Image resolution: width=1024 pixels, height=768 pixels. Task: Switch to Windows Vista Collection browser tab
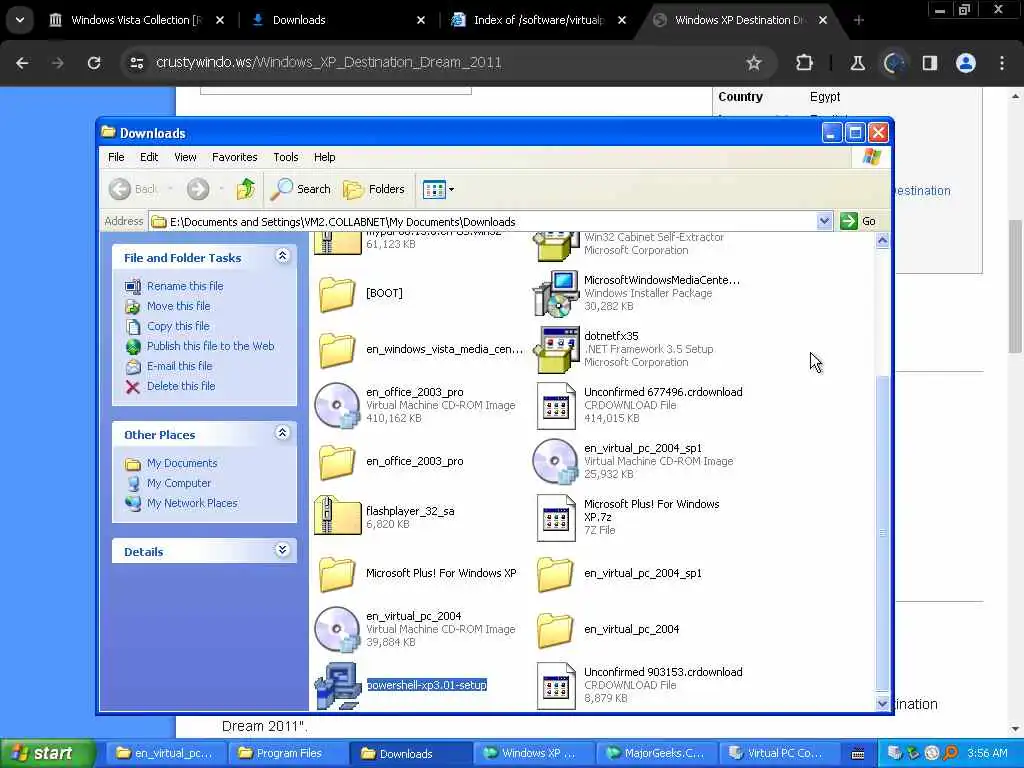click(136, 20)
